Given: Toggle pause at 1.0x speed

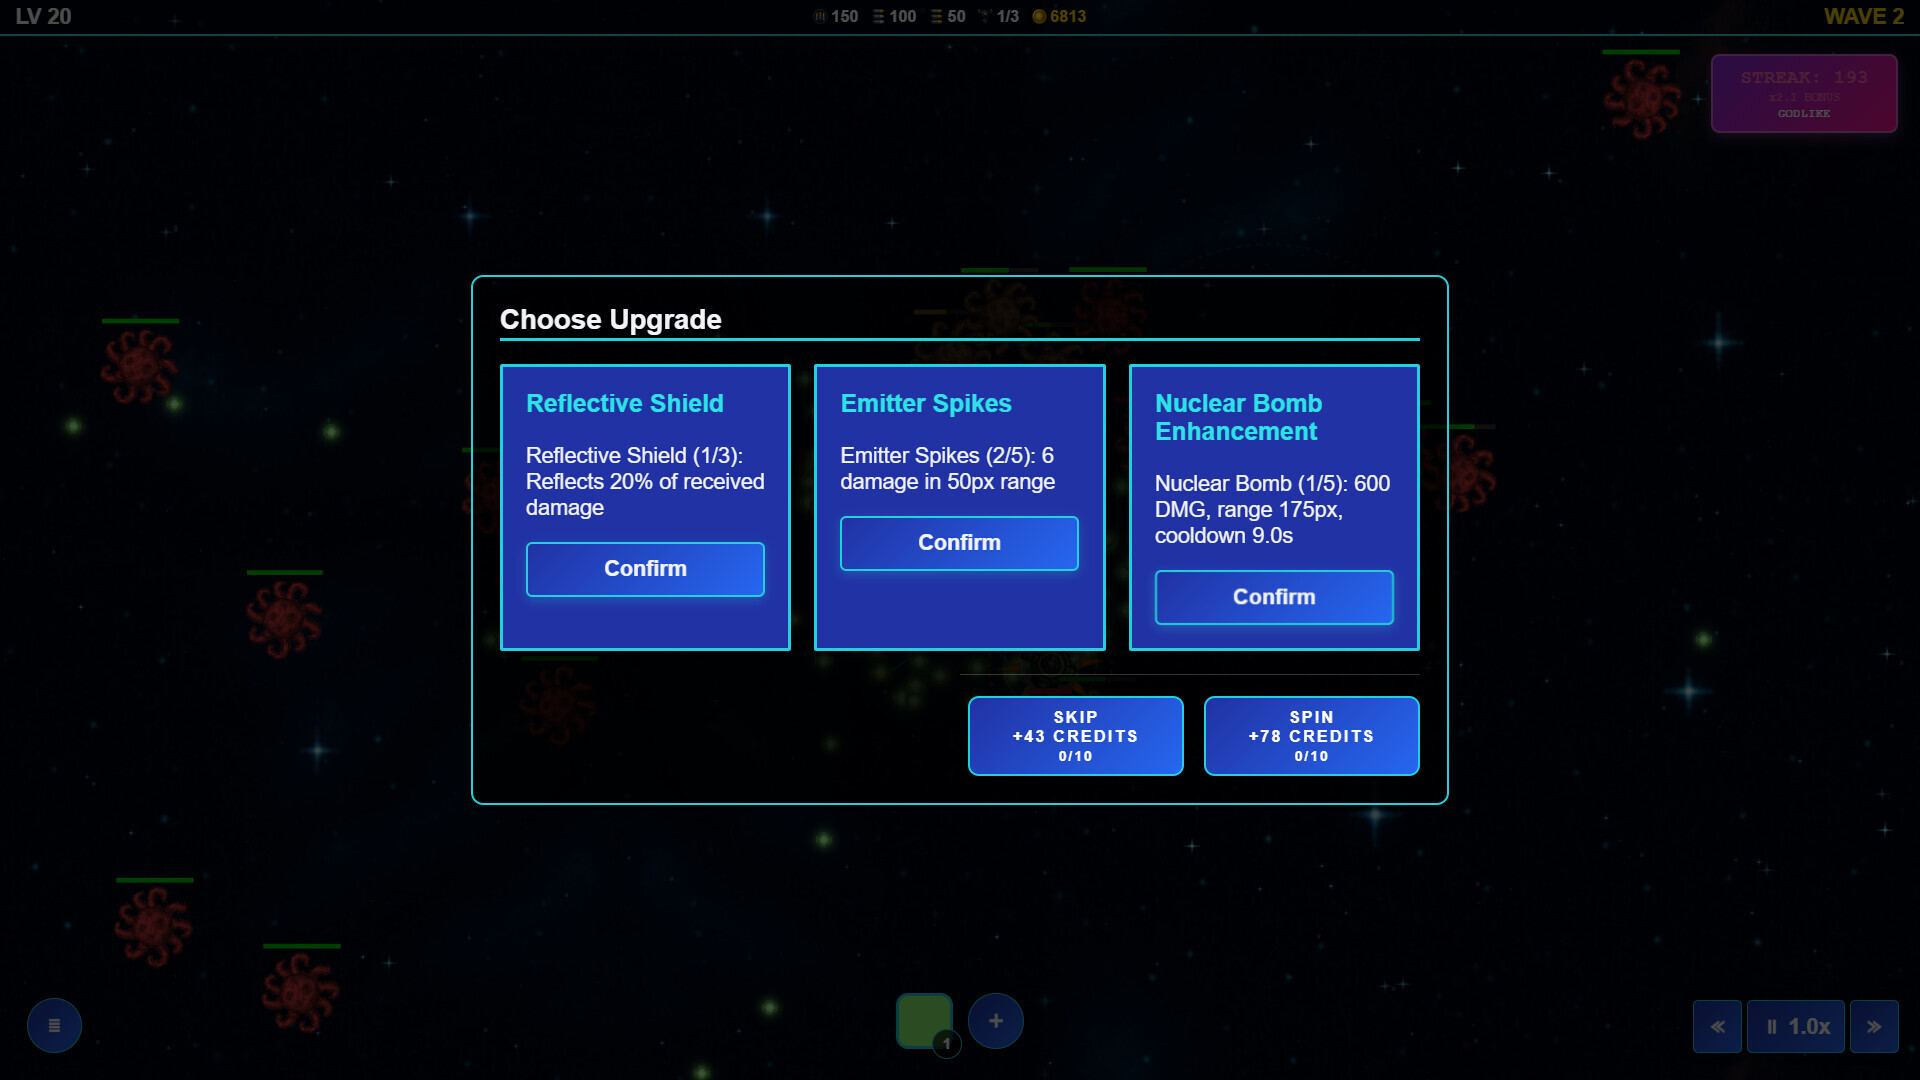Looking at the screenshot, I should click(x=1796, y=1026).
